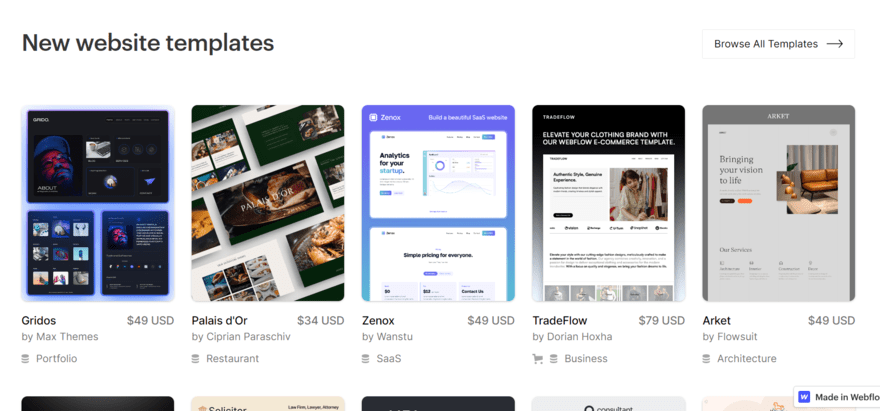Click the CMS database icon beside Business

(x=553, y=358)
